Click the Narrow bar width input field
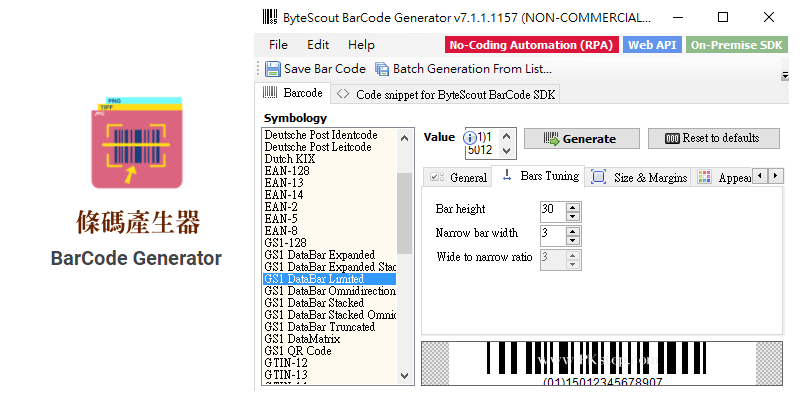The width and height of the screenshot is (800, 400). tap(553, 236)
